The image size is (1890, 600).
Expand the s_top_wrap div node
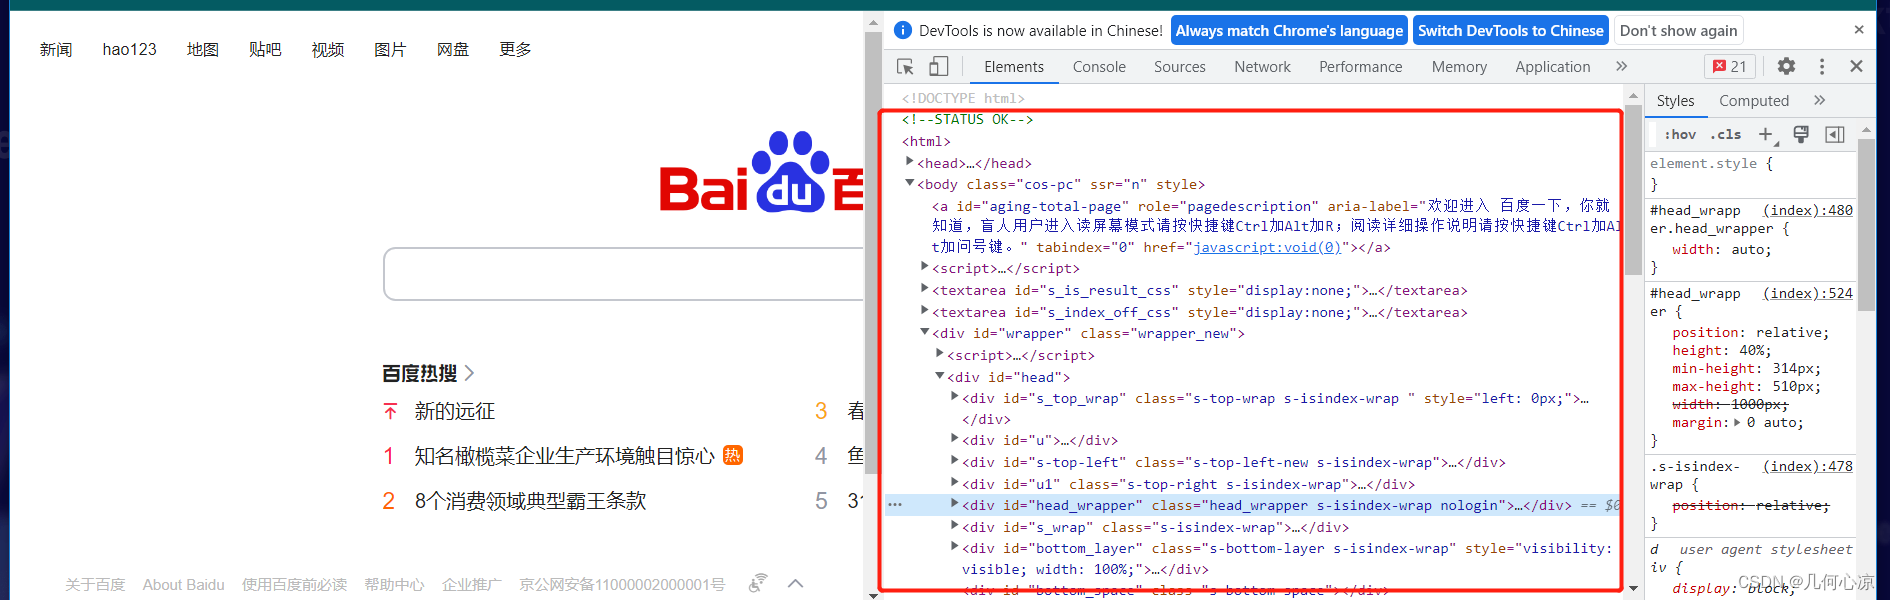coord(954,397)
